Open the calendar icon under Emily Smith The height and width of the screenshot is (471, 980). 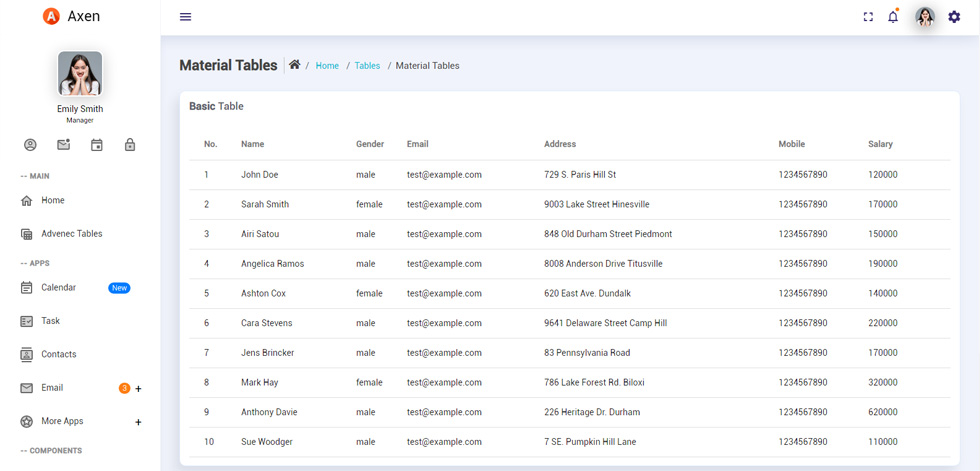click(x=97, y=145)
